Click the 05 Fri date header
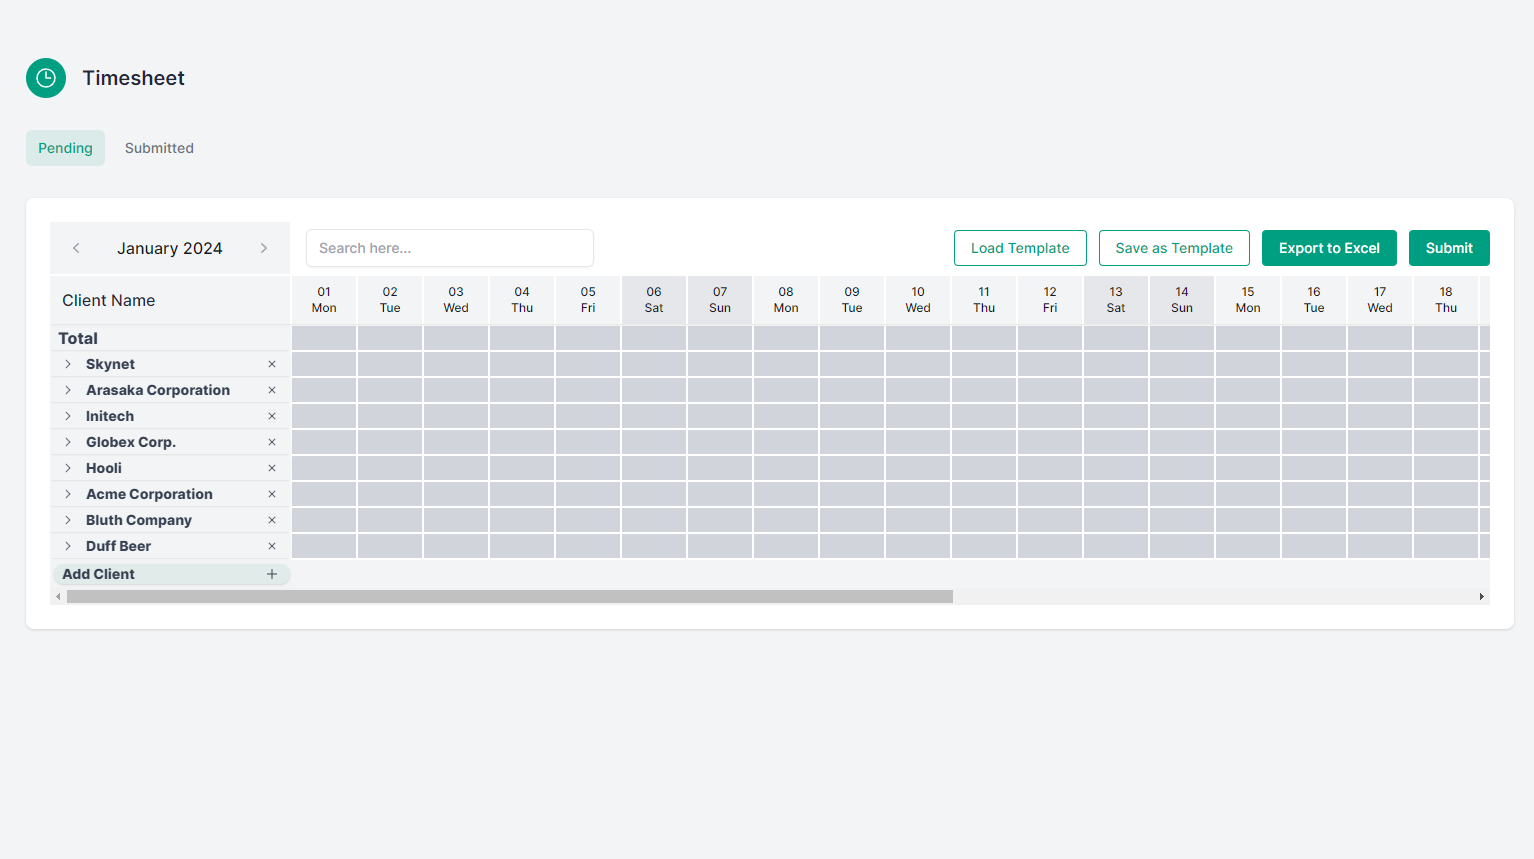This screenshot has height=859, width=1534. 588,300
